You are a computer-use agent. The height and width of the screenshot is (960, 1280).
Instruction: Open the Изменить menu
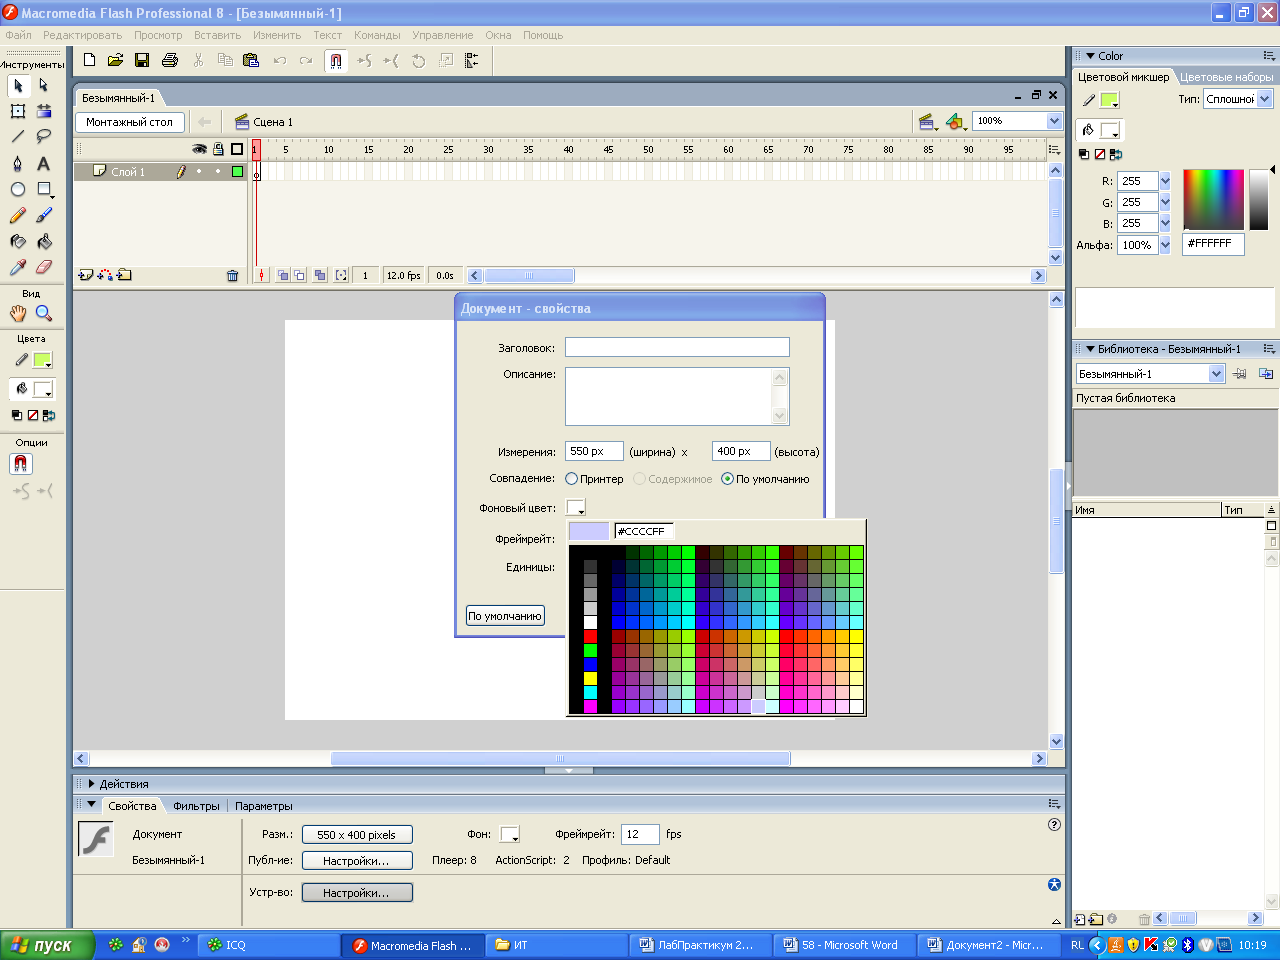point(277,35)
